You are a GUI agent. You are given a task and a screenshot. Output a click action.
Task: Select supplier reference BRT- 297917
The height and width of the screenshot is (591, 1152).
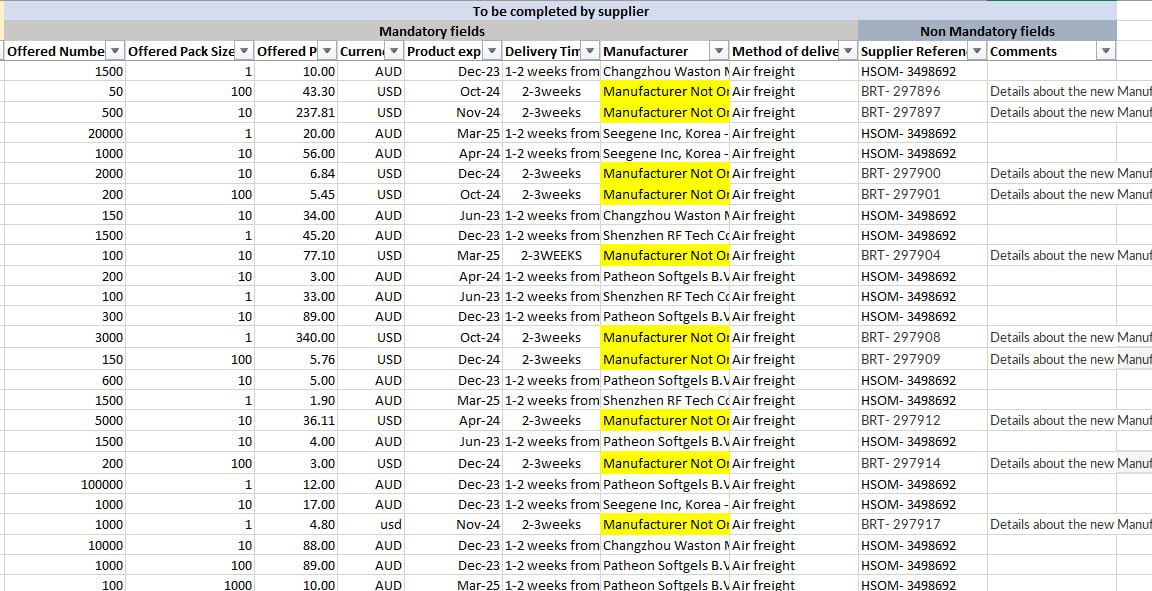click(922, 525)
